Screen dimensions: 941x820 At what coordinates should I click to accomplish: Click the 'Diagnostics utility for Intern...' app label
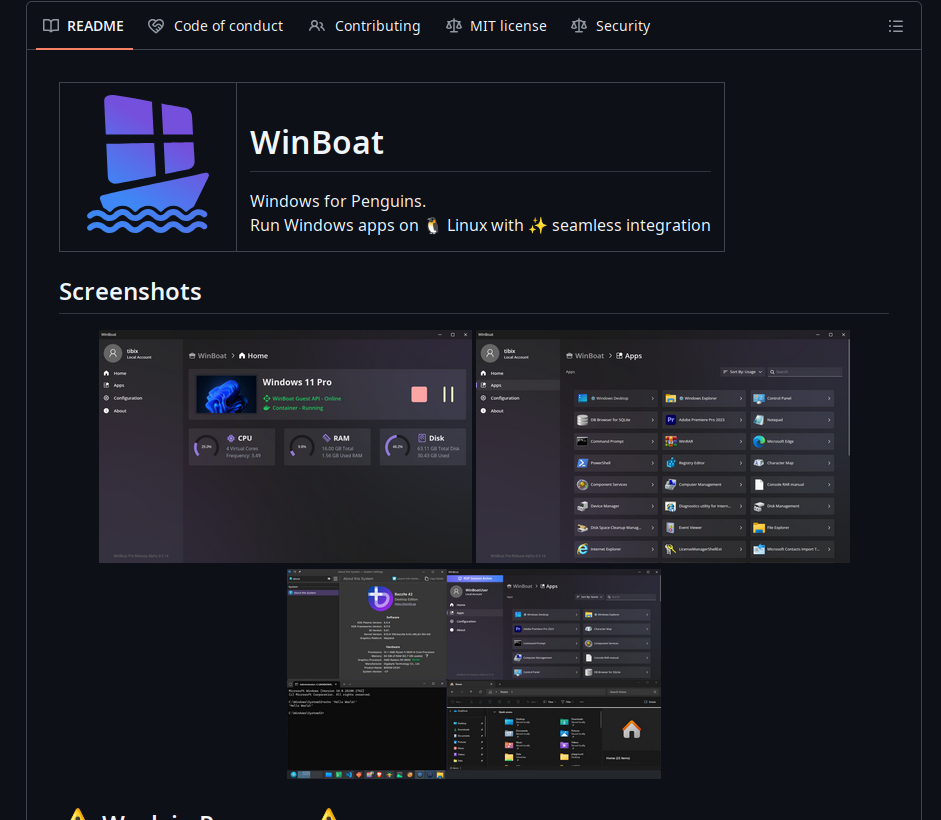pyautogui.click(x=705, y=506)
